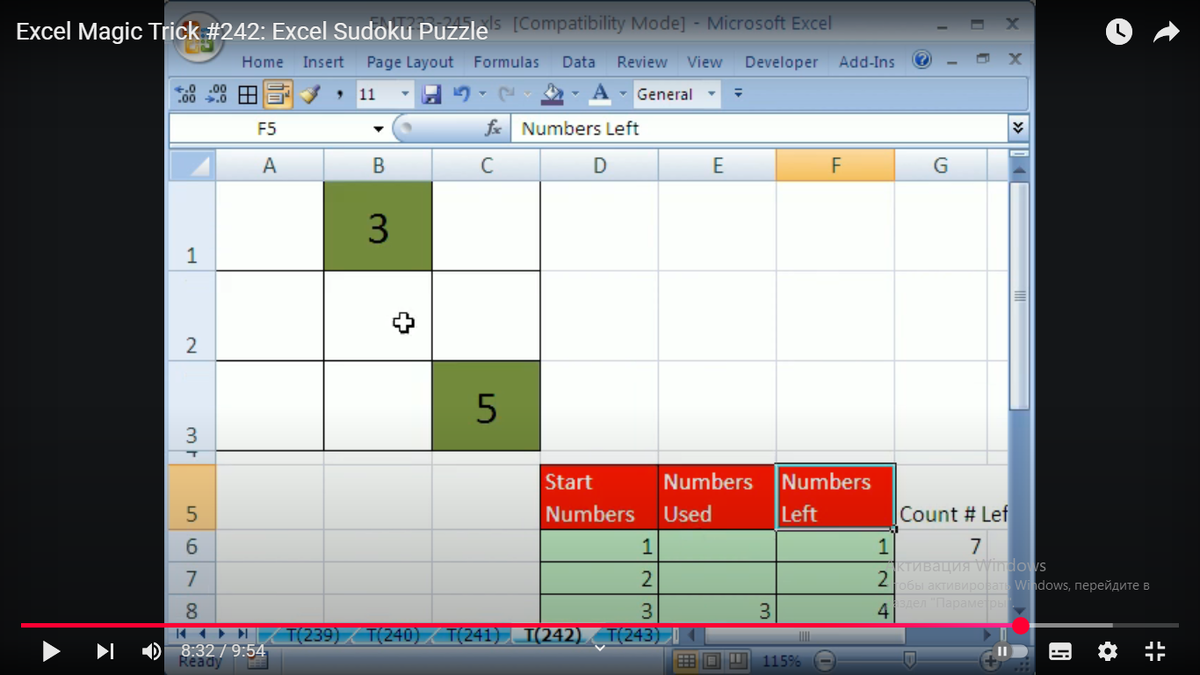
Task: Switch to sheet tab T(239)
Action: (313, 635)
